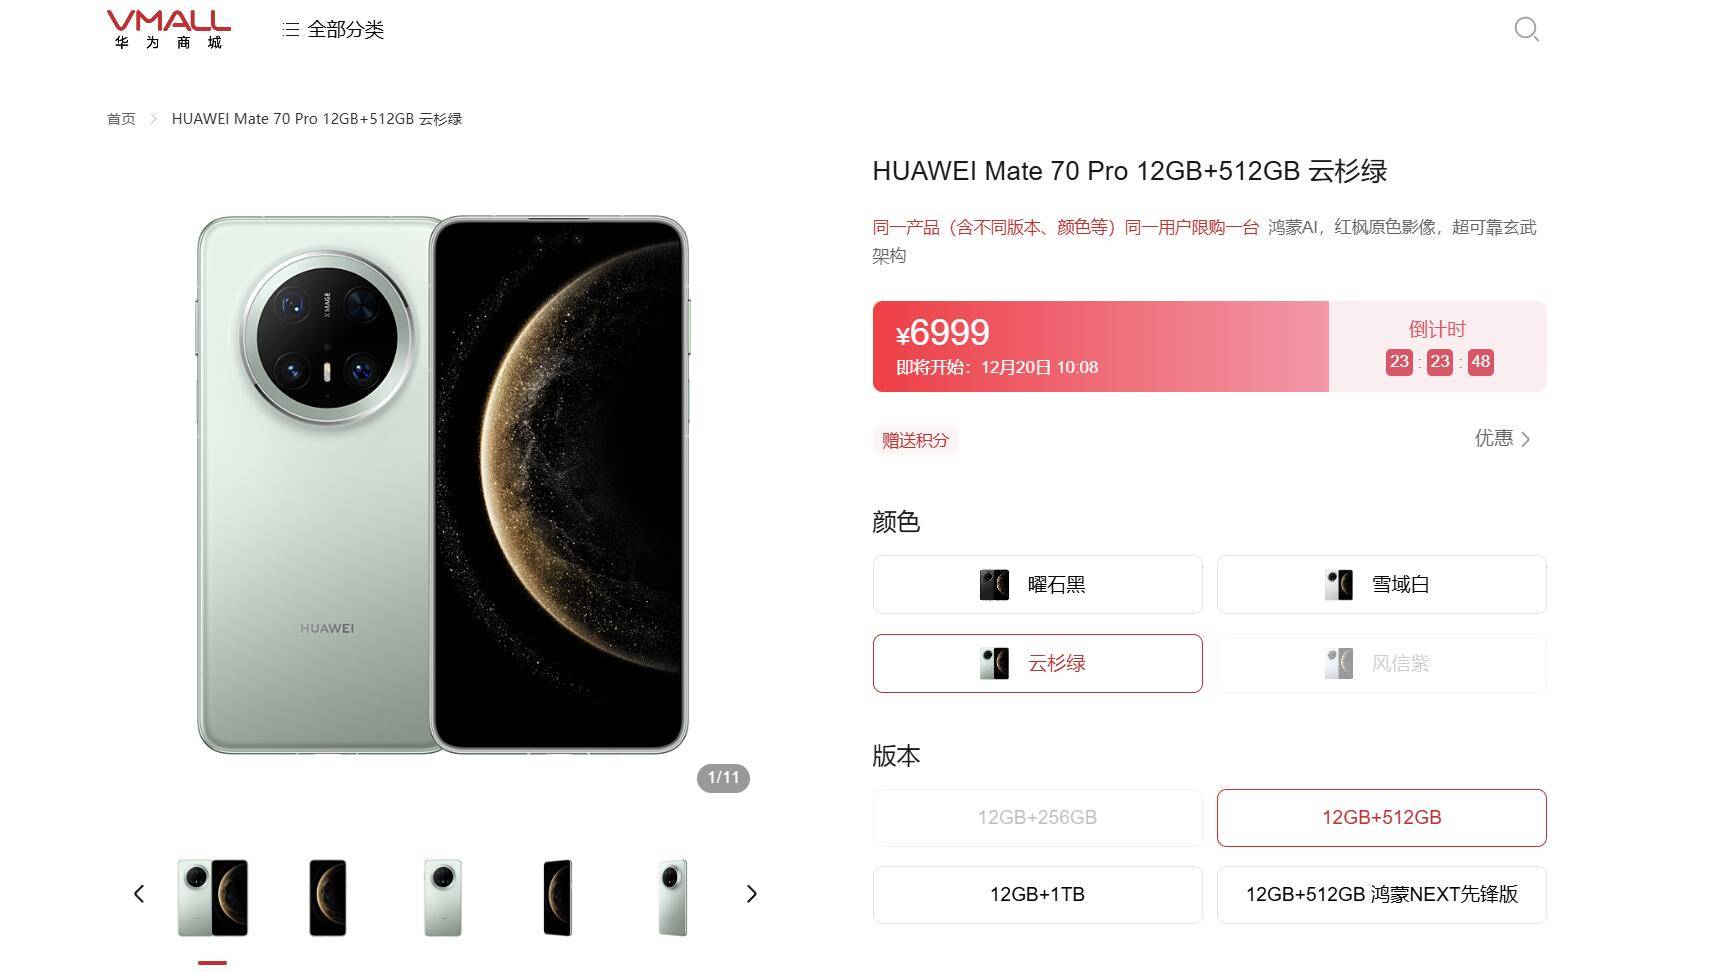Open the 全部分类 categories dropdown
Viewport: 1724px width, 972px height.
(x=334, y=30)
